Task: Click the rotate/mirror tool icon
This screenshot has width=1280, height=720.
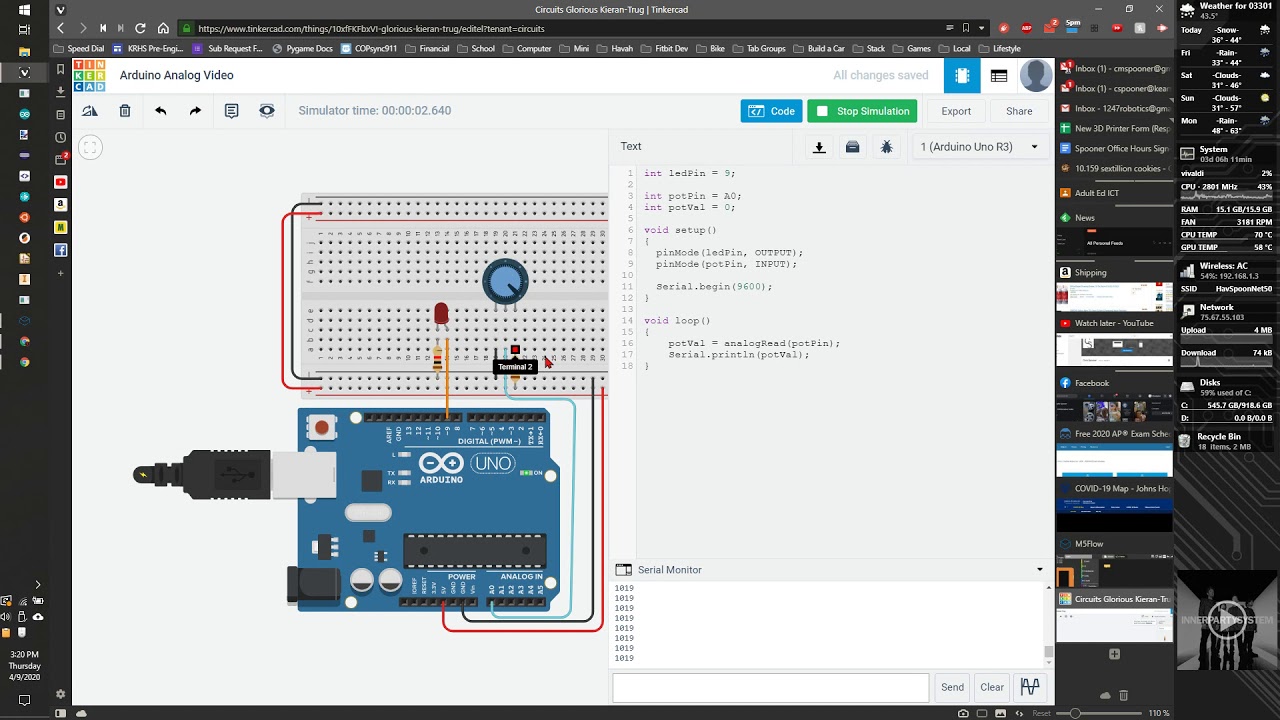Action: click(x=90, y=111)
